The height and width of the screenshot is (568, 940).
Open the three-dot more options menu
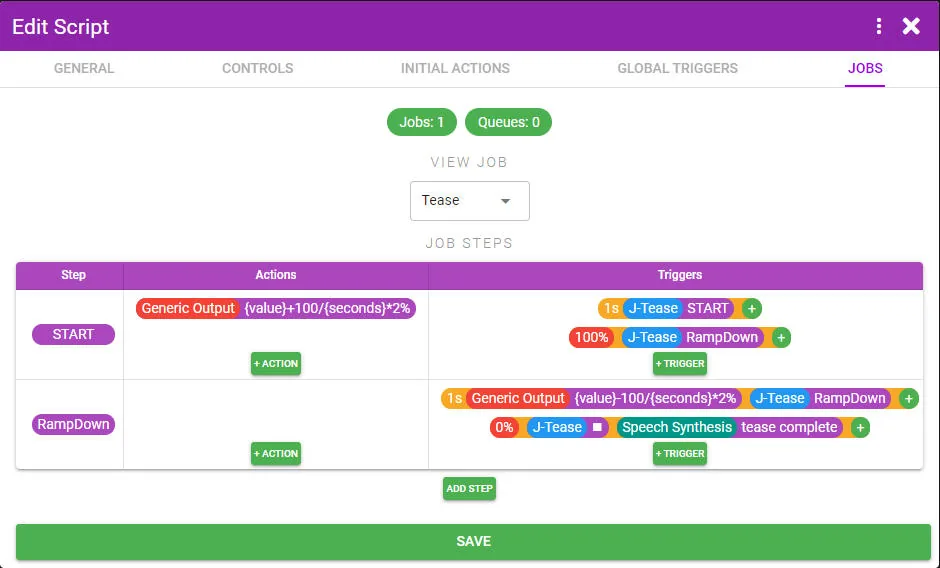[x=878, y=26]
